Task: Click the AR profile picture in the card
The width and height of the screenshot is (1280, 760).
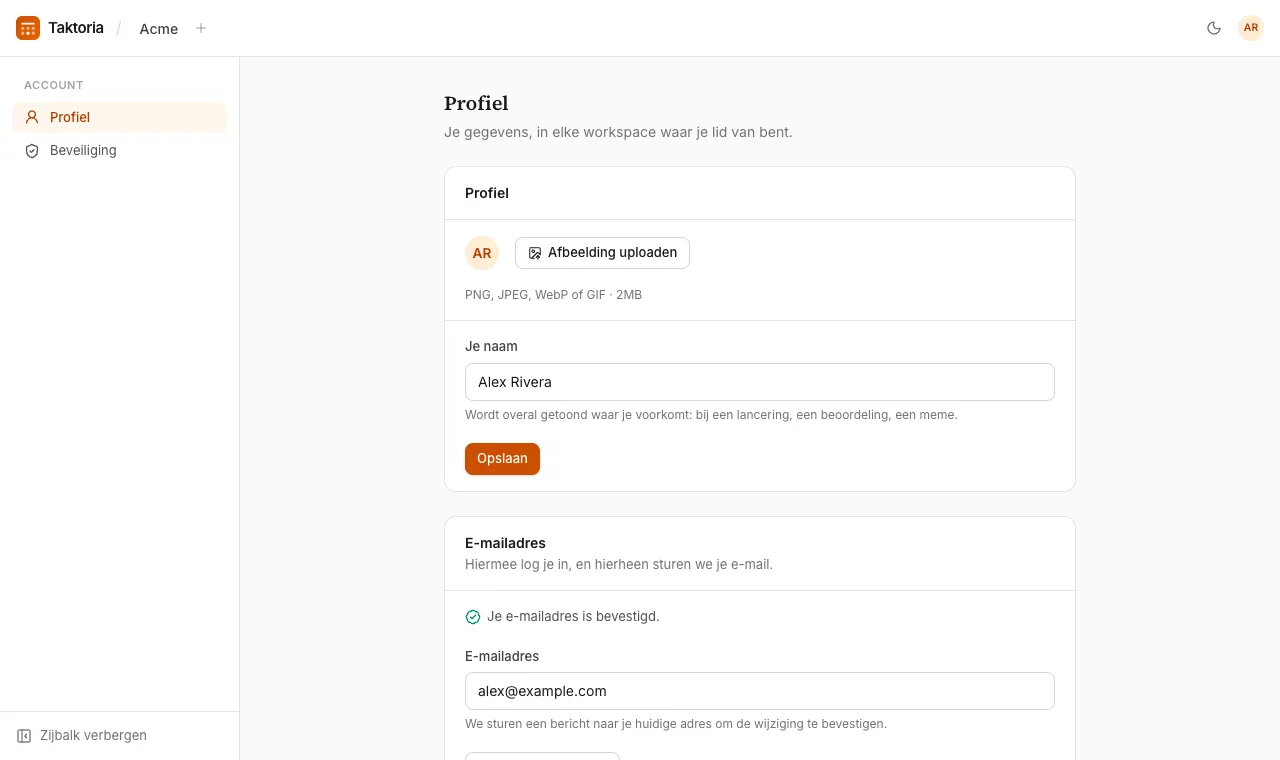Action: [x=482, y=253]
